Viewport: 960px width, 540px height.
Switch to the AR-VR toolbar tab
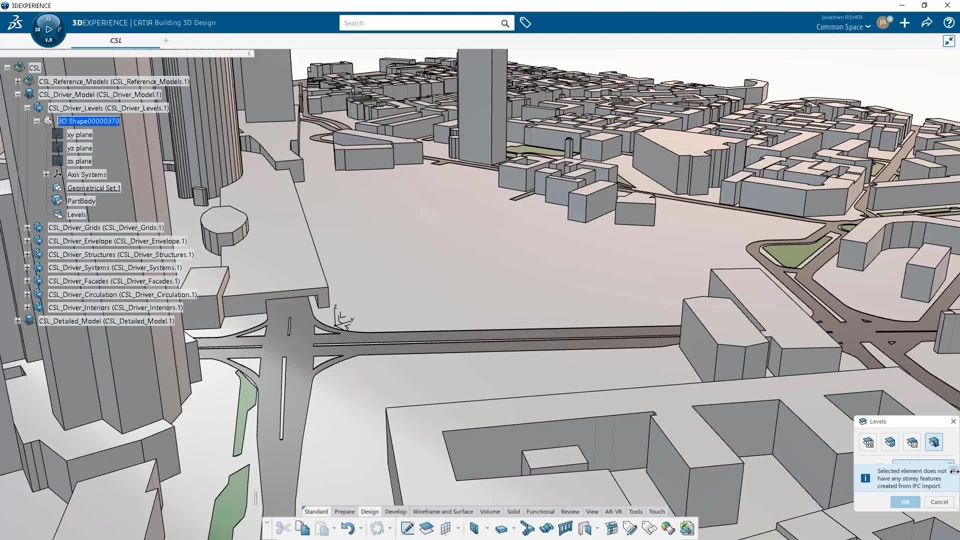[613, 511]
